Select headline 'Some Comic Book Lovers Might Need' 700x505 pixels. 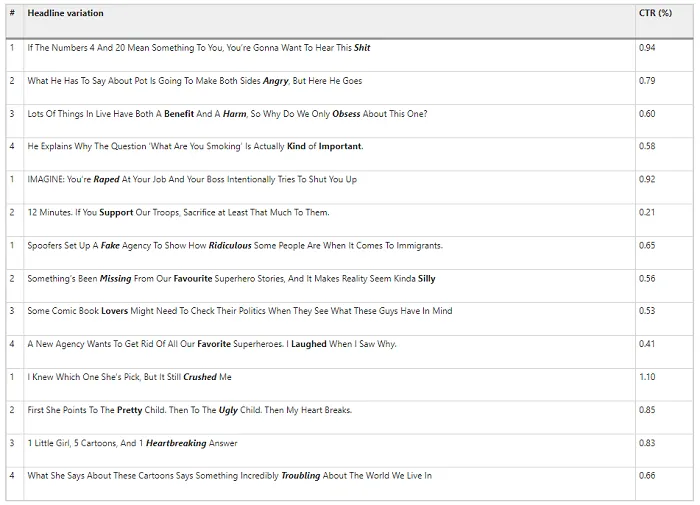point(240,311)
